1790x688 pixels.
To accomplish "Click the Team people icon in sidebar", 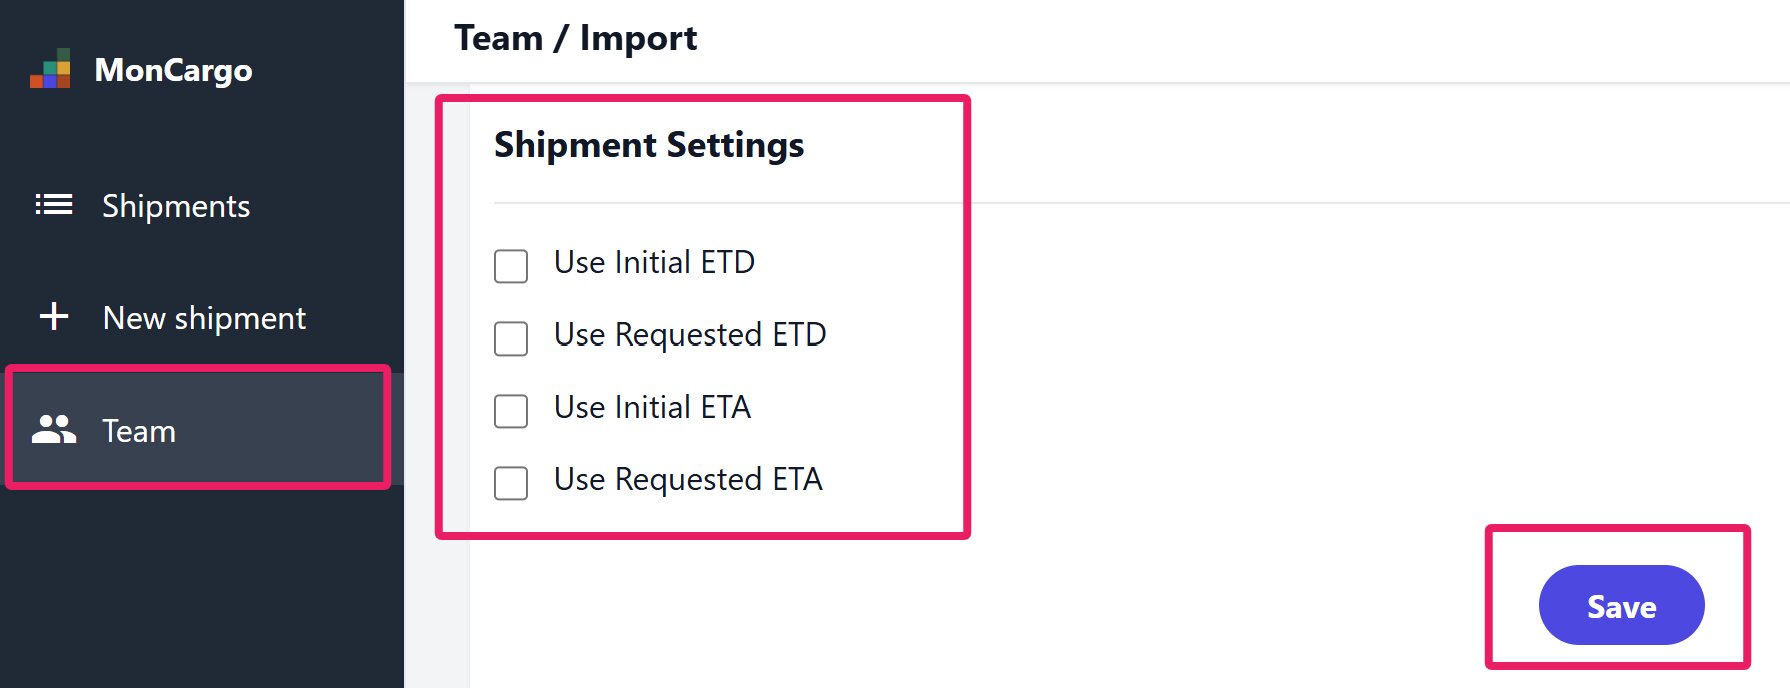I will click(x=54, y=430).
